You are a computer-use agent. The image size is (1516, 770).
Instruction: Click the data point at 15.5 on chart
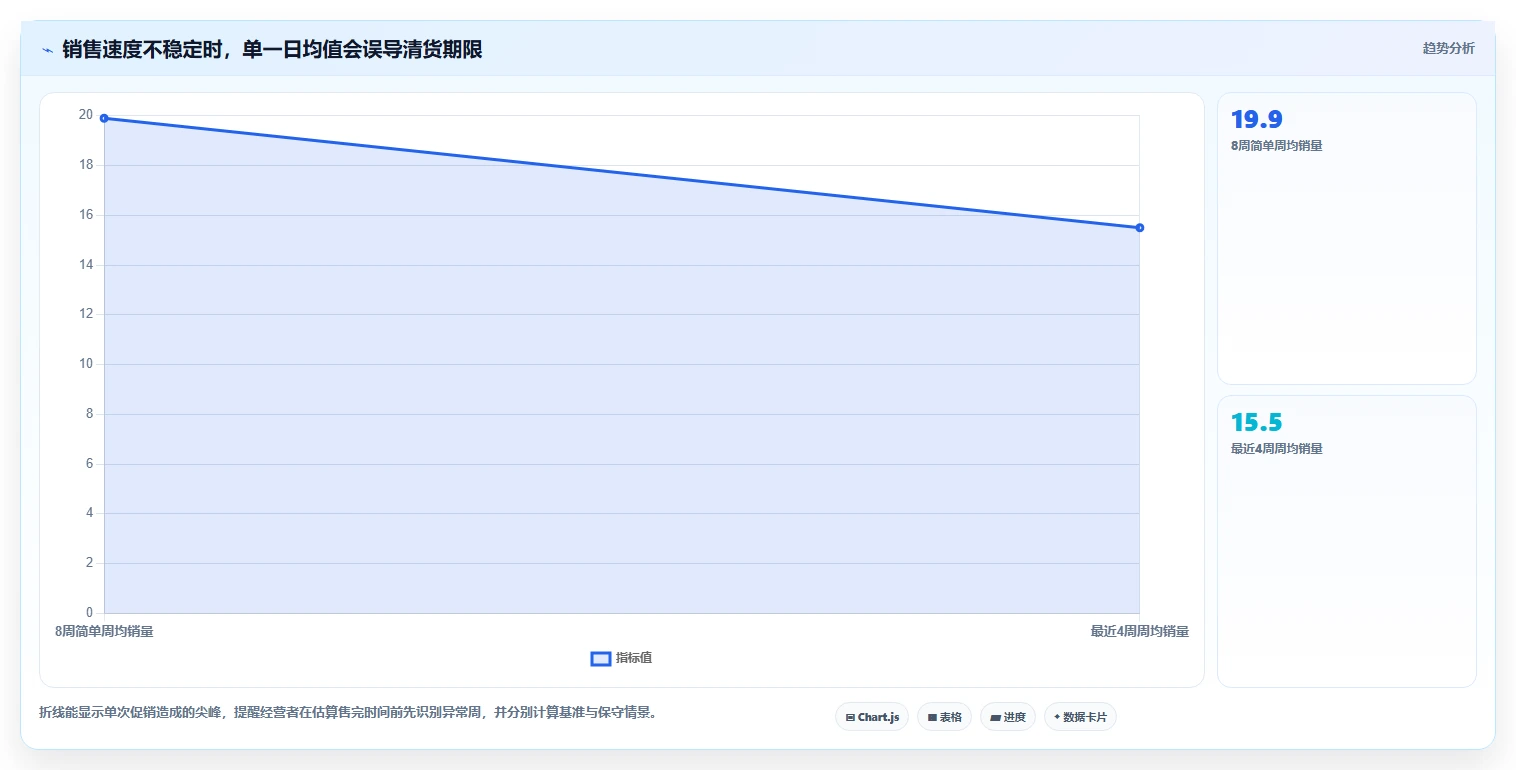[x=1140, y=228]
